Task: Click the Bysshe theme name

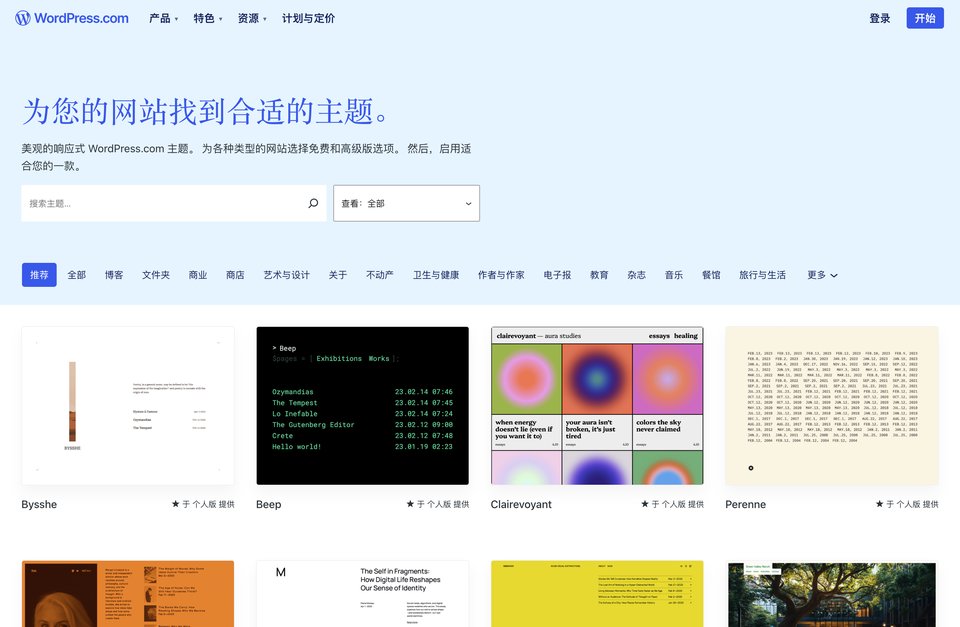Action: (39, 505)
